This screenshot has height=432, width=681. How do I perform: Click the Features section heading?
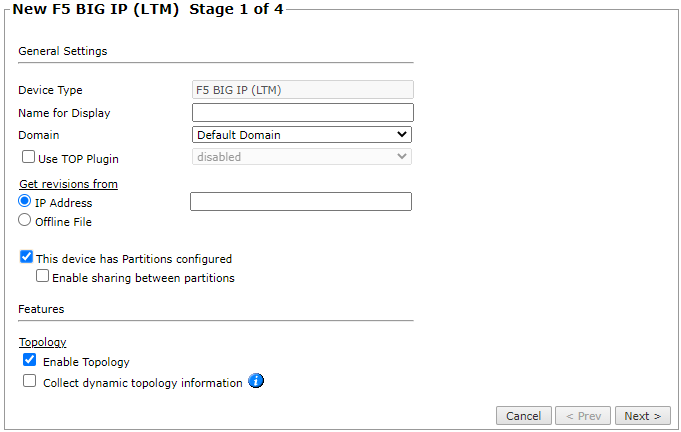point(41,309)
